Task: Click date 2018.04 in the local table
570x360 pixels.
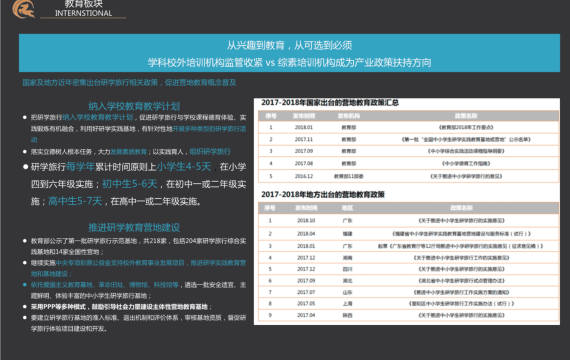Action: click(306, 234)
